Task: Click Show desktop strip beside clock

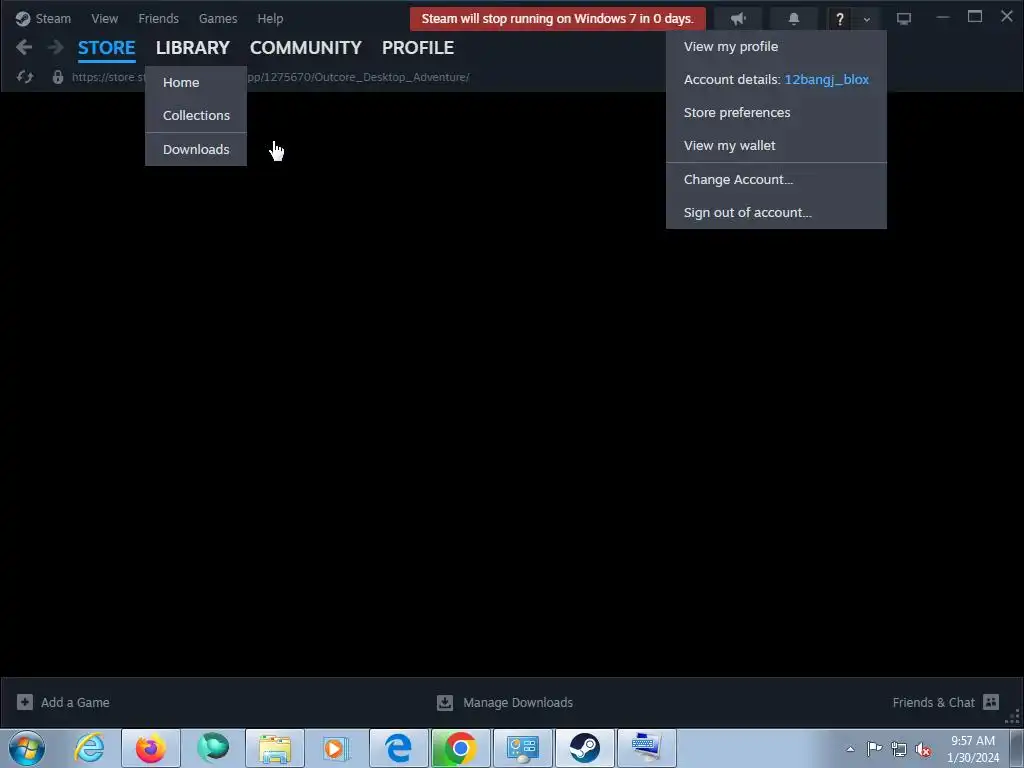Action: click(x=1017, y=748)
